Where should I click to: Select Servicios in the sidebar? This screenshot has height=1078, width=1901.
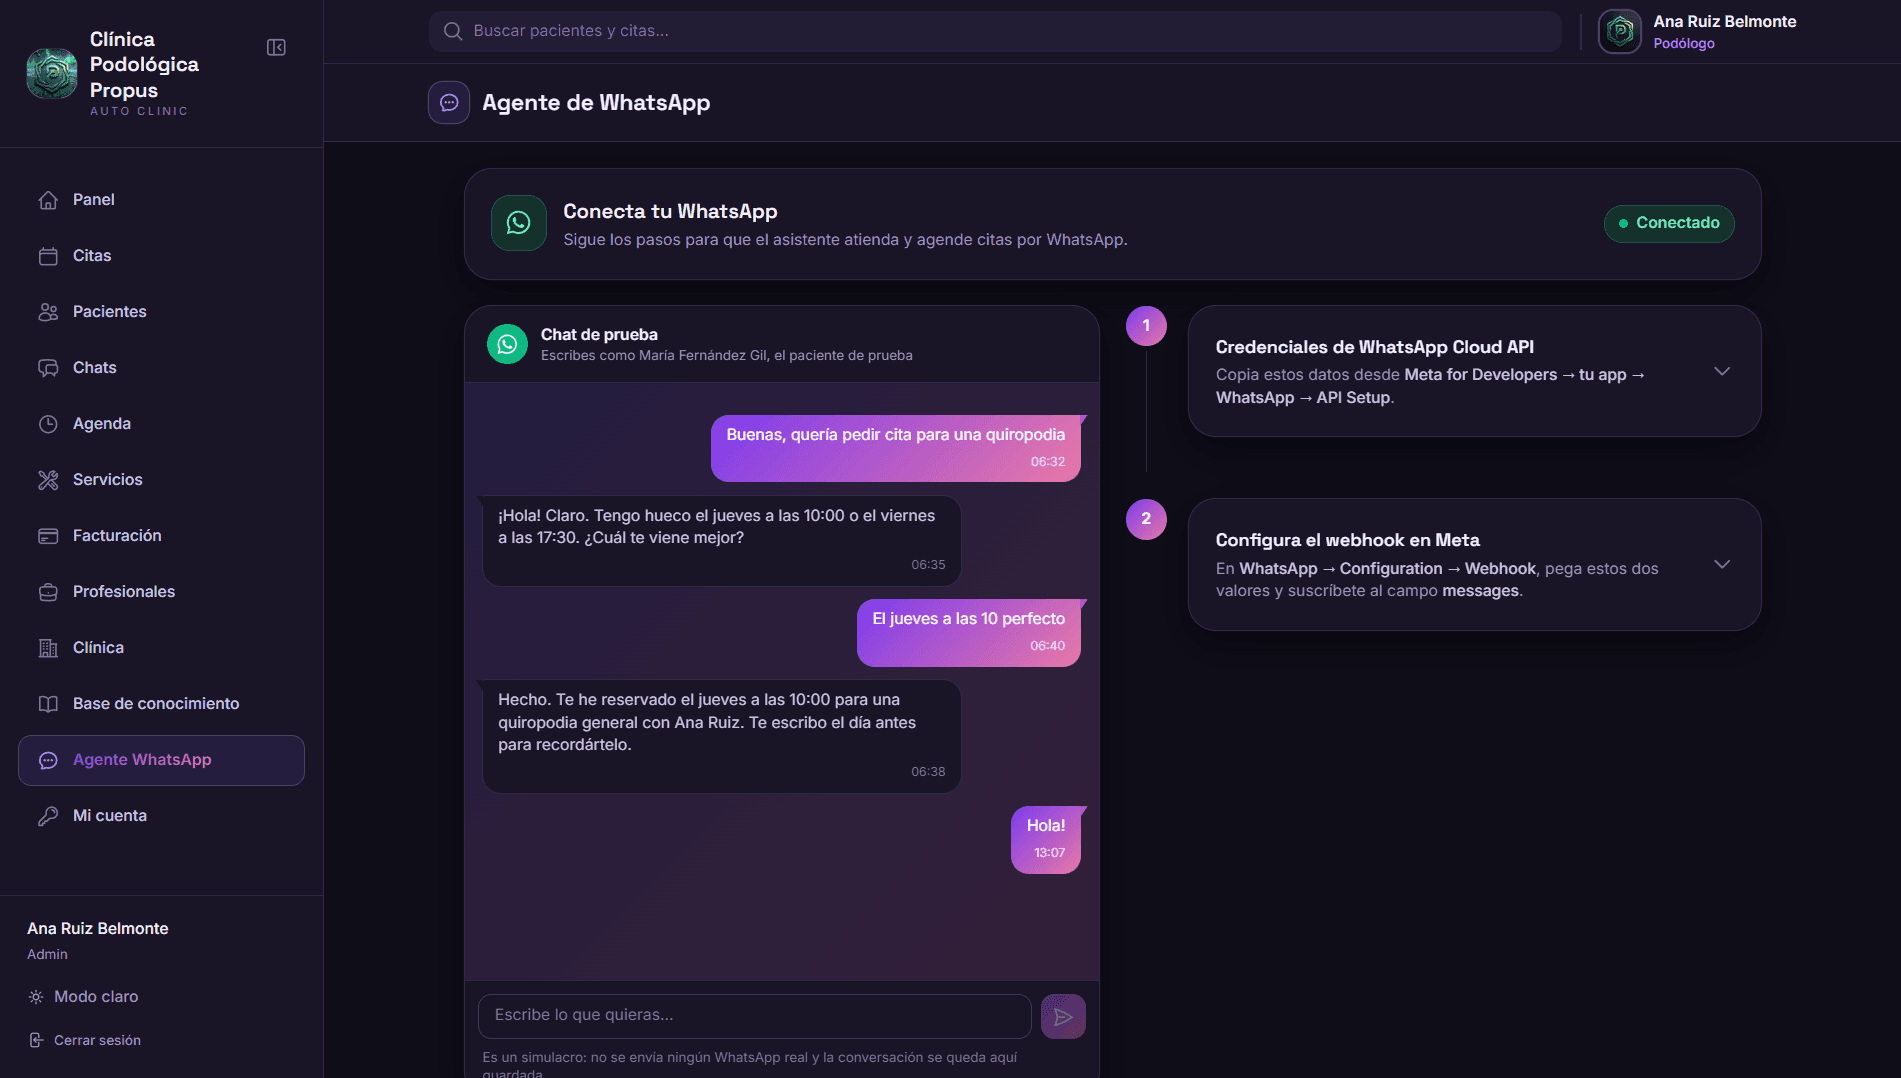tap(161, 480)
